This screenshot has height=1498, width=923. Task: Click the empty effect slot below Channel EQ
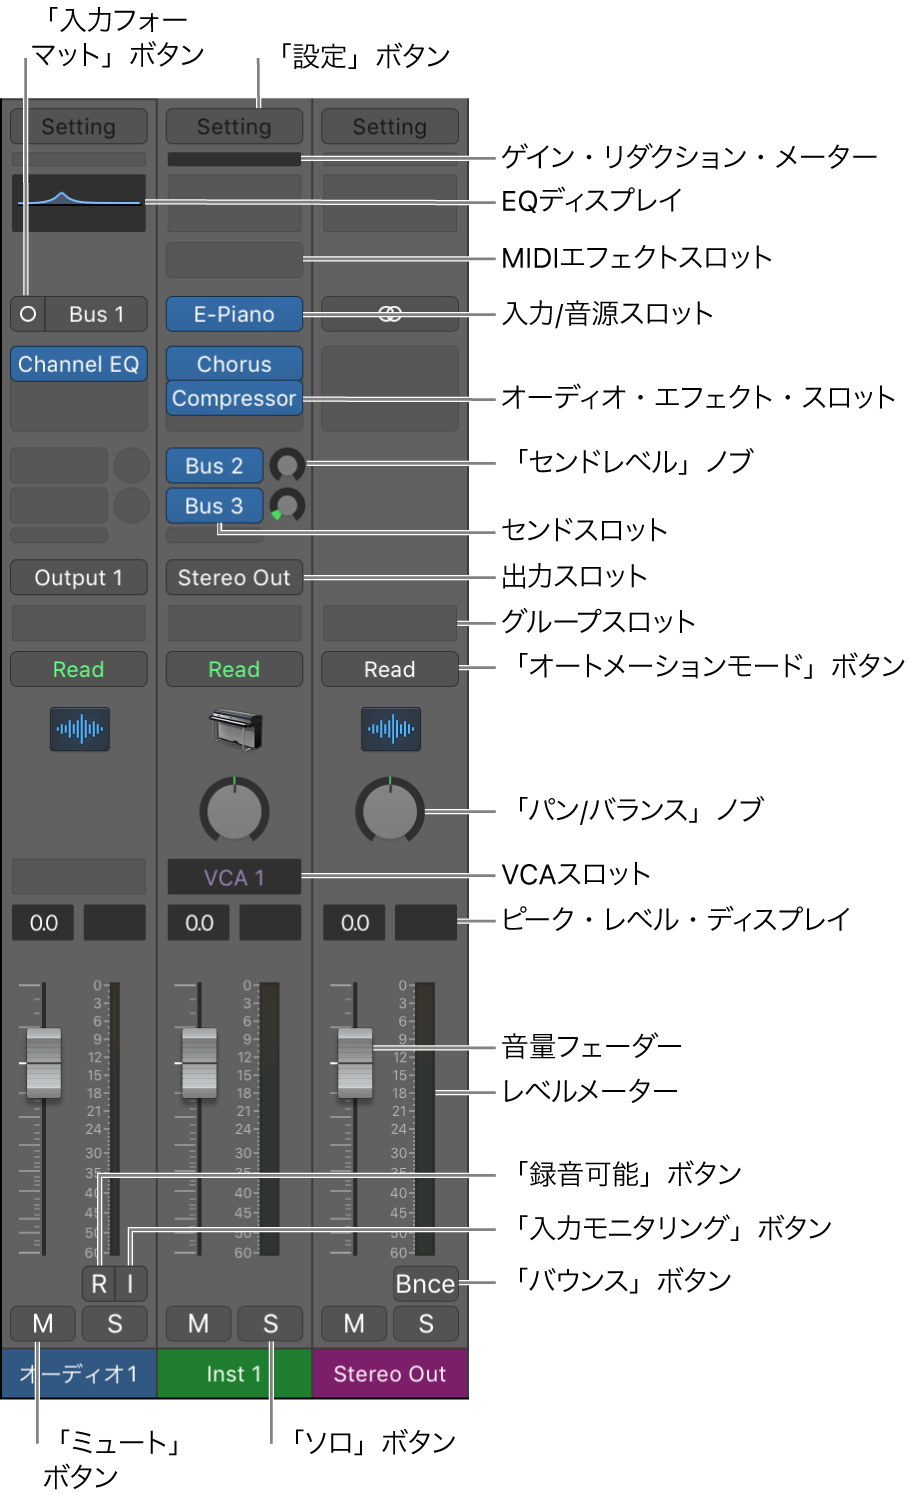pos(79,406)
